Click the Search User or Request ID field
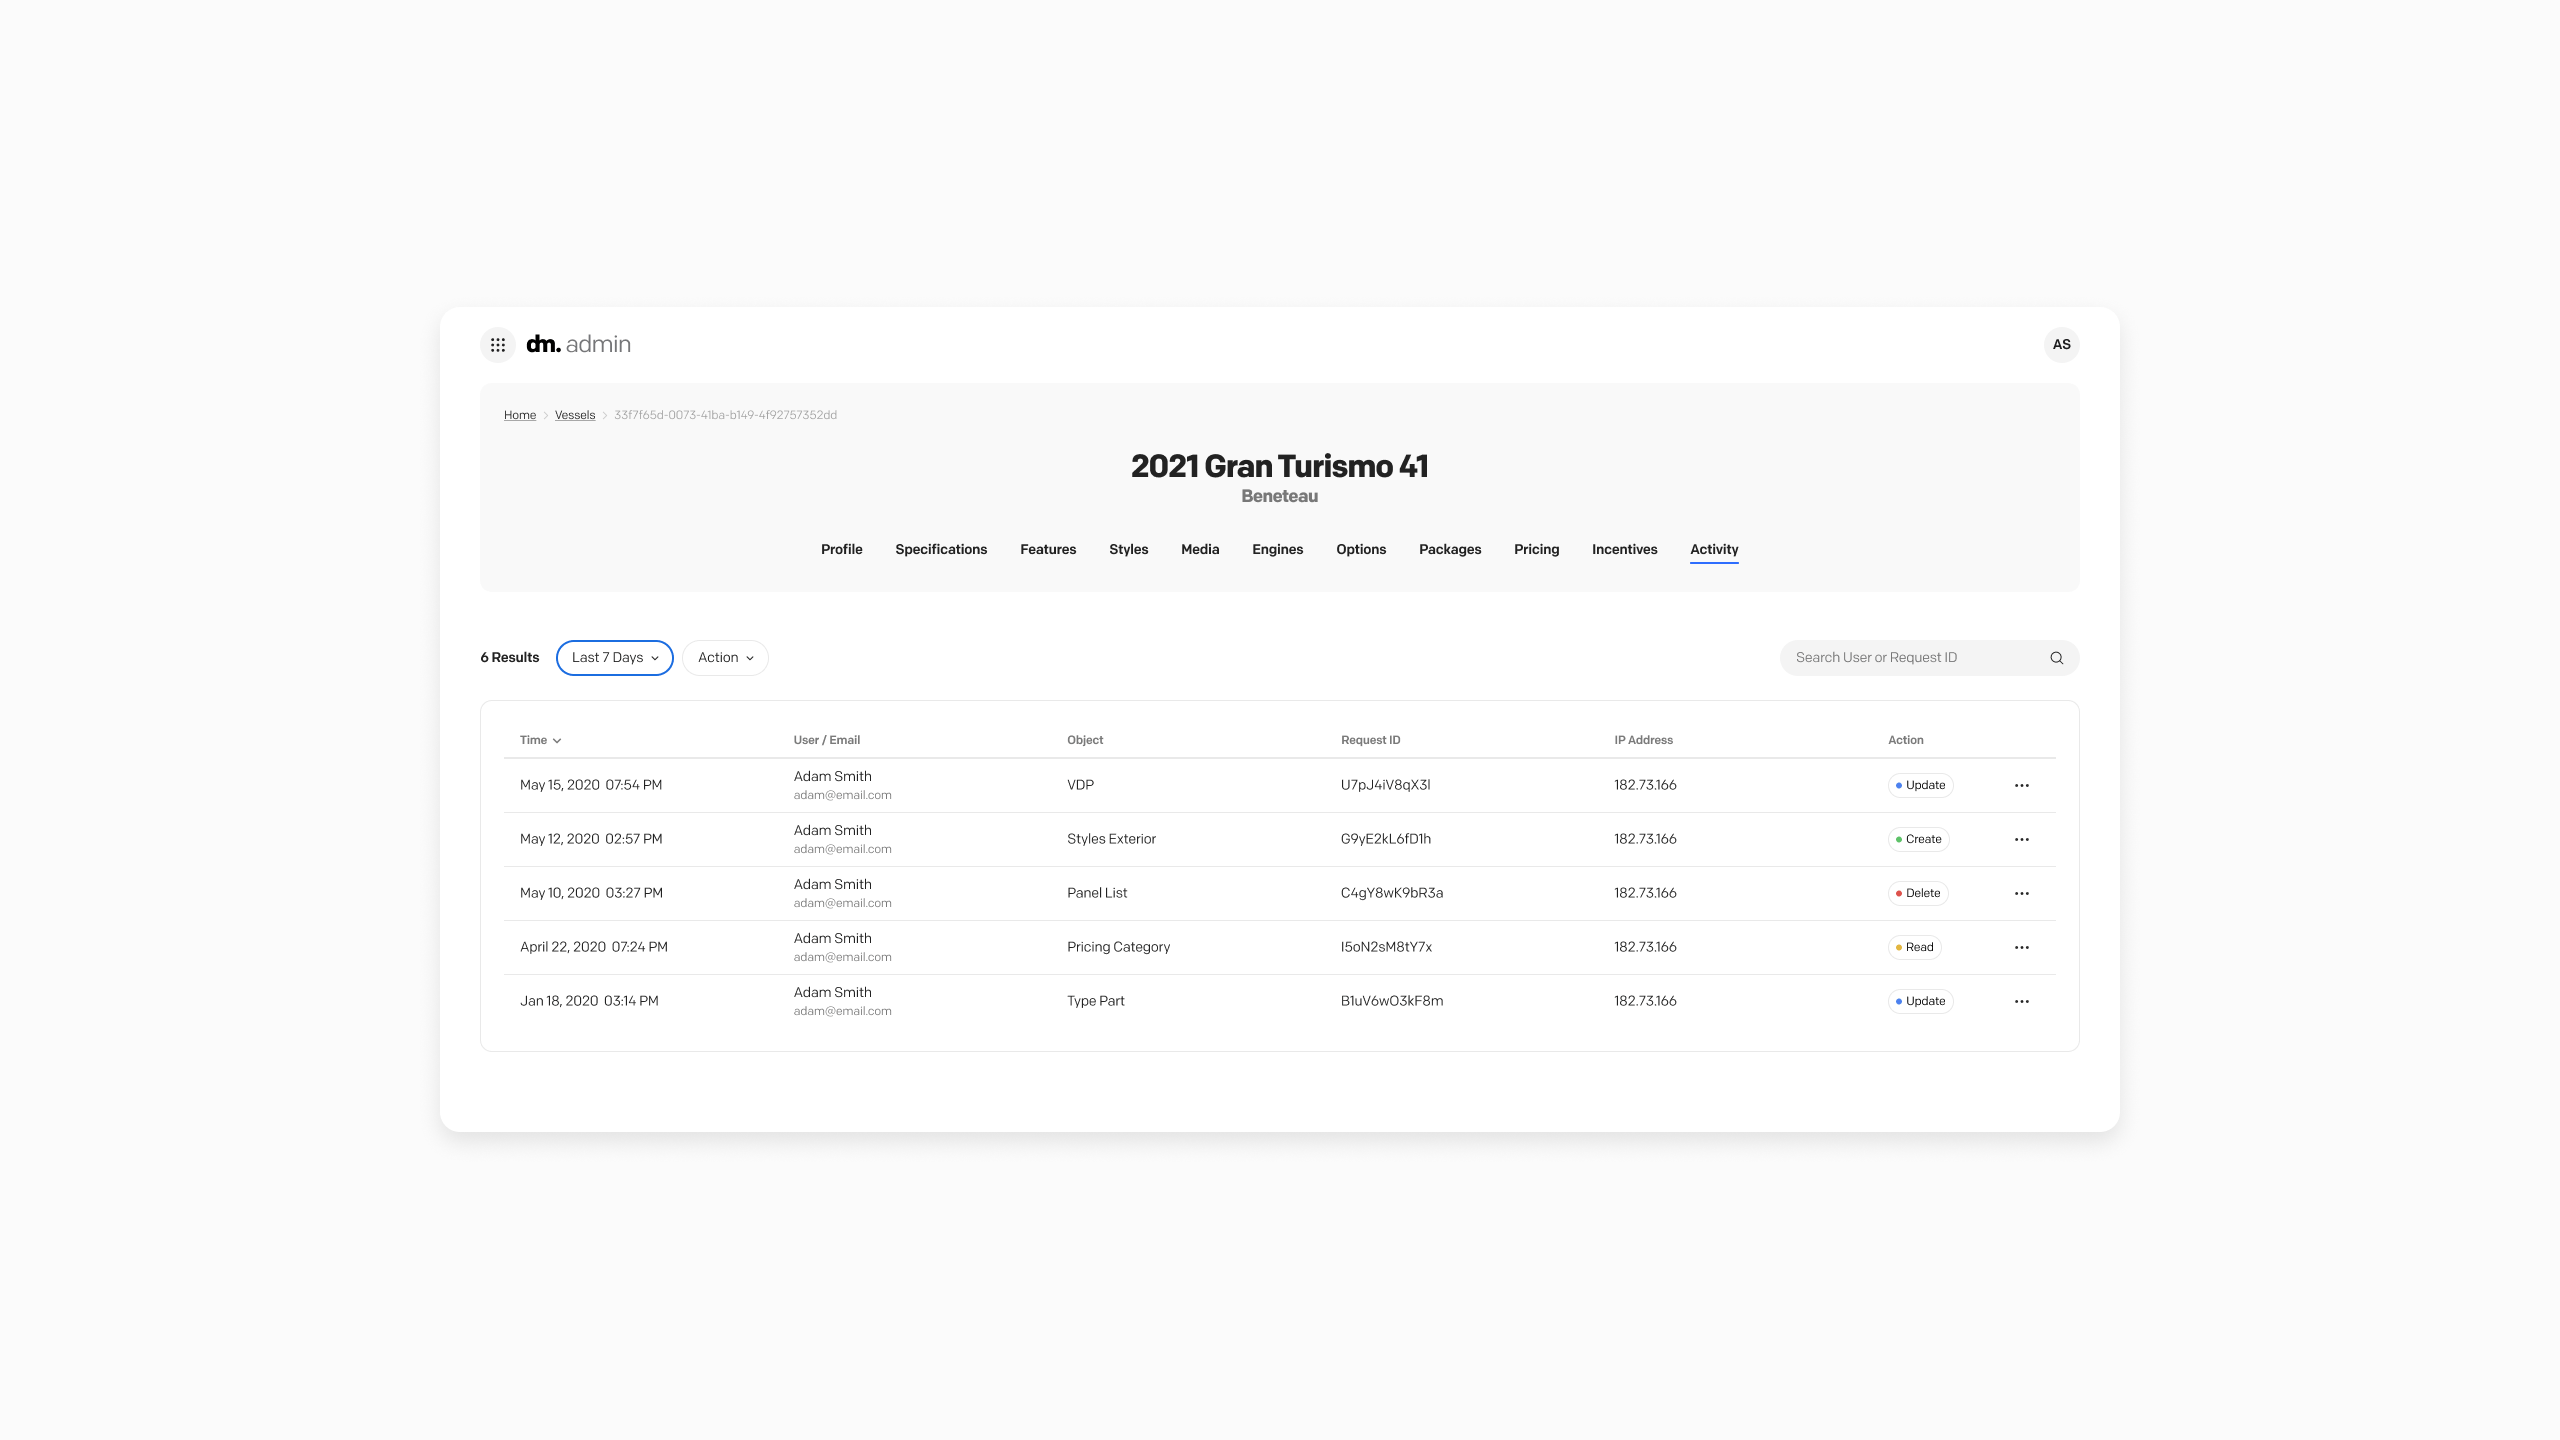The width and height of the screenshot is (2560, 1440). click(1910, 658)
